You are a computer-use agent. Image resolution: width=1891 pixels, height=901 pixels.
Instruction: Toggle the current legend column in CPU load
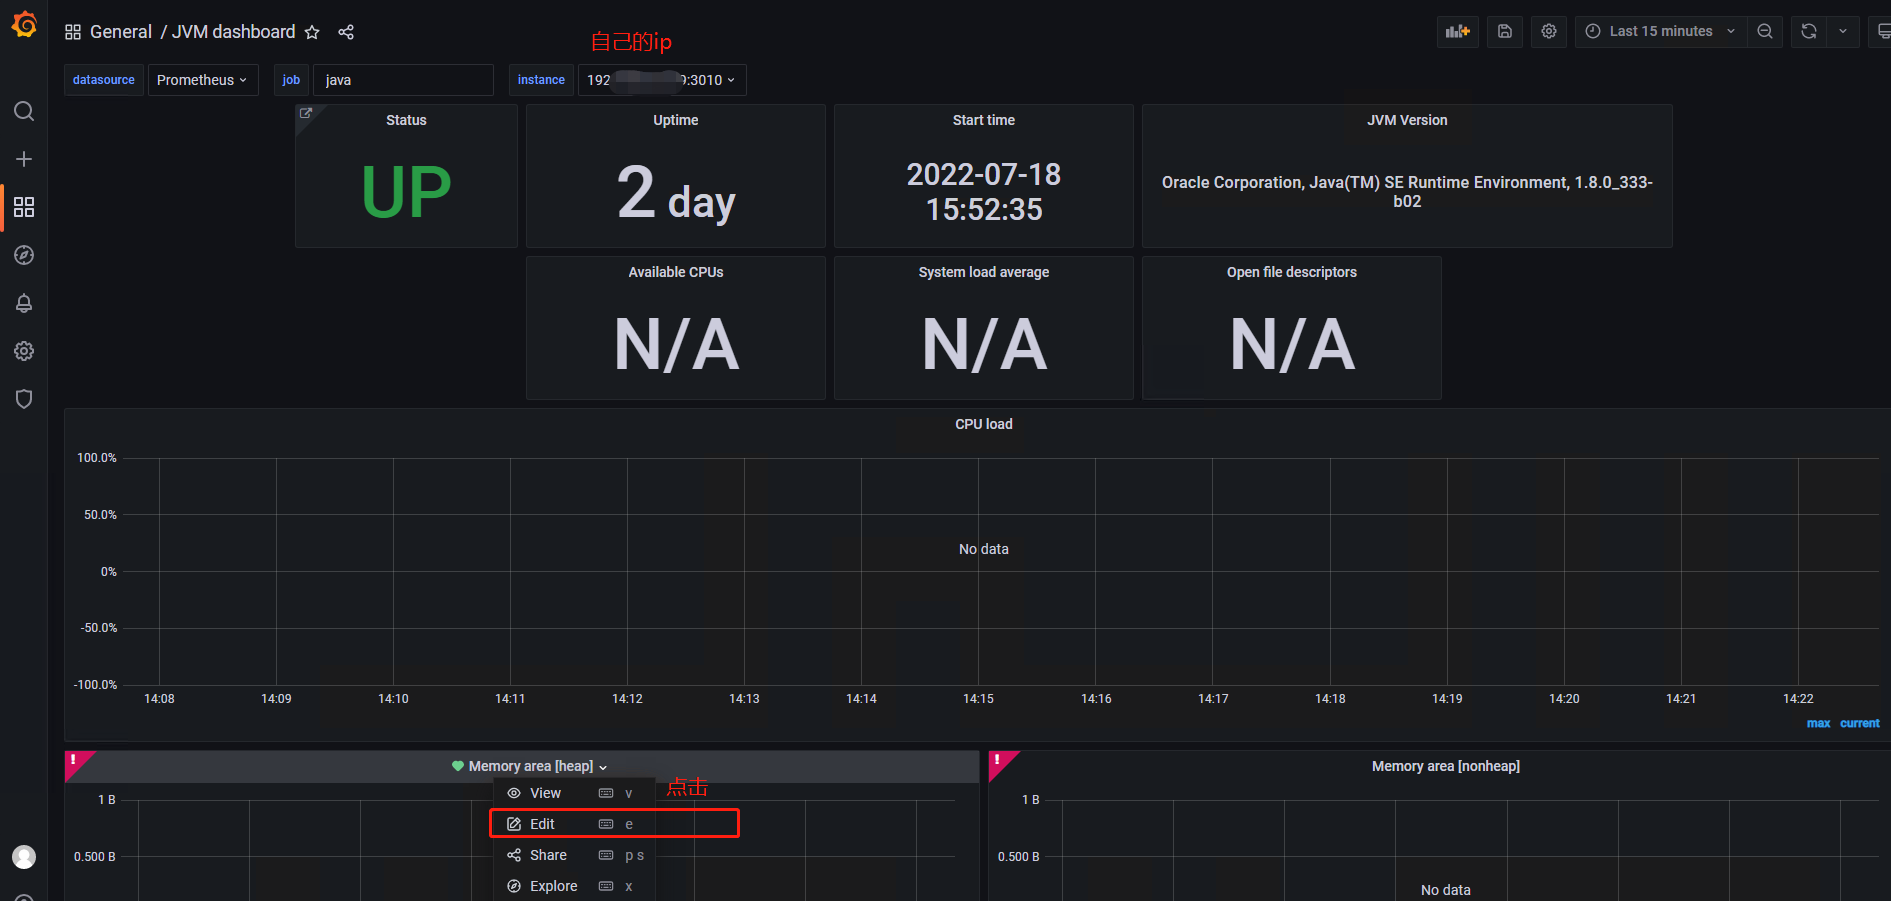1860,723
